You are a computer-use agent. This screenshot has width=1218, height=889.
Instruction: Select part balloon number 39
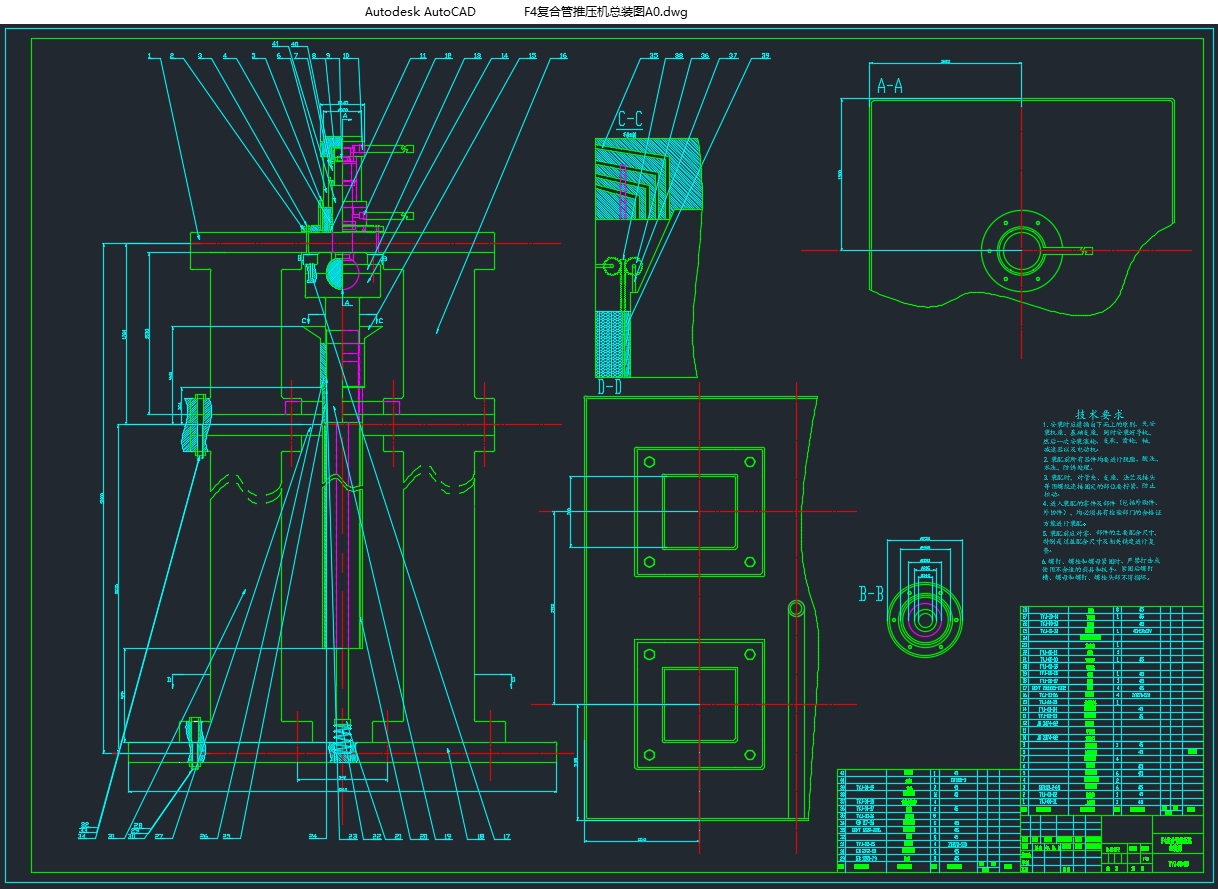(765, 57)
